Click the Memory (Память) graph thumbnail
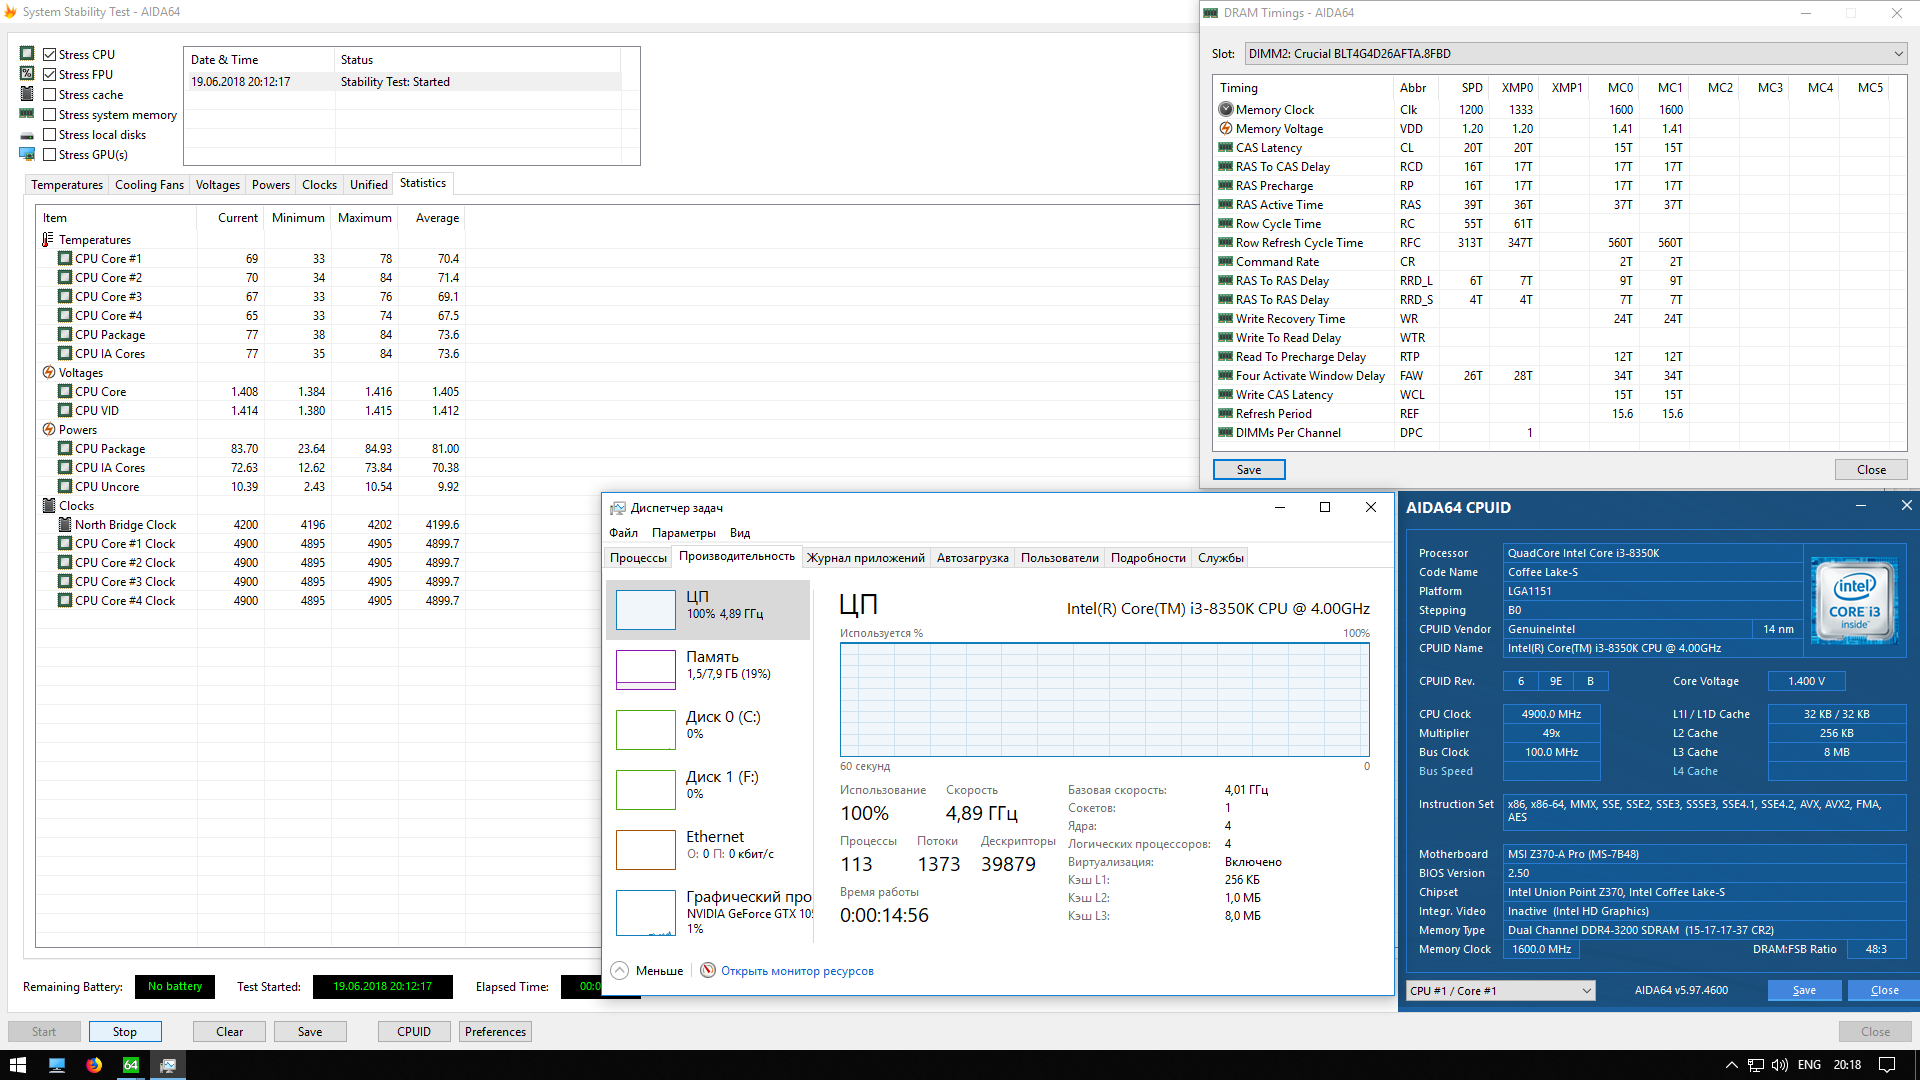Screen dimensions: 1920x1080 pyautogui.click(x=645, y=669)
